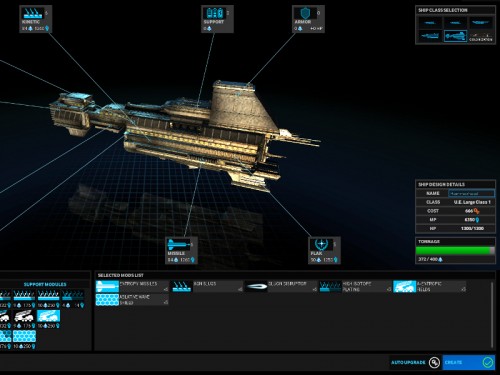Viewport: 500px width, 375px height.
Task: Select the Missile slot callout
Action: coord(181,250)
